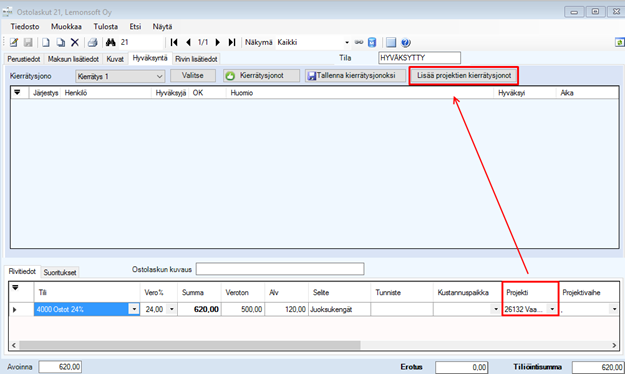Click the binoculars search icon
Image resolution: width=625 pixels, height=374 pixels.
point(110,42)
